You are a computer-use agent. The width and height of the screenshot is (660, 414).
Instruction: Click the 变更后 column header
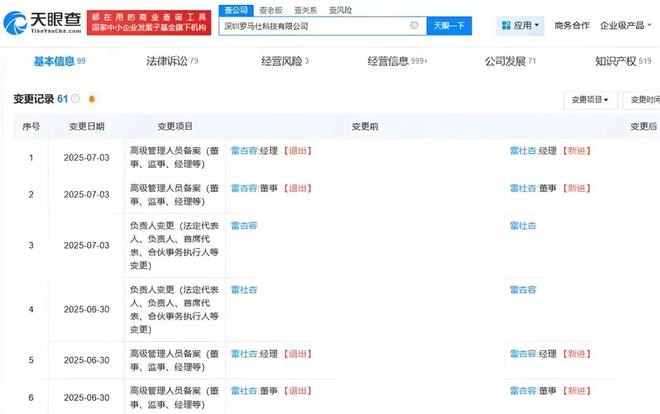pyautogui.click(x=644, y=127)
